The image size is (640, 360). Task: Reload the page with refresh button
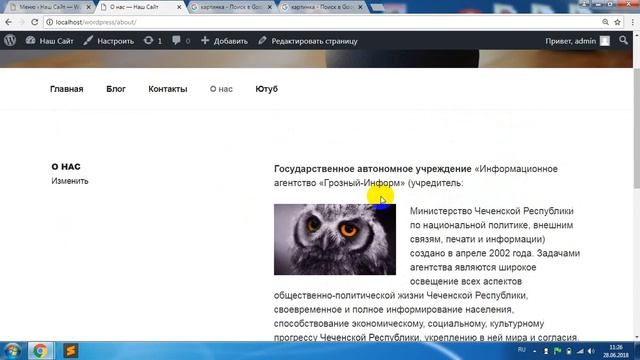(34, 22)
